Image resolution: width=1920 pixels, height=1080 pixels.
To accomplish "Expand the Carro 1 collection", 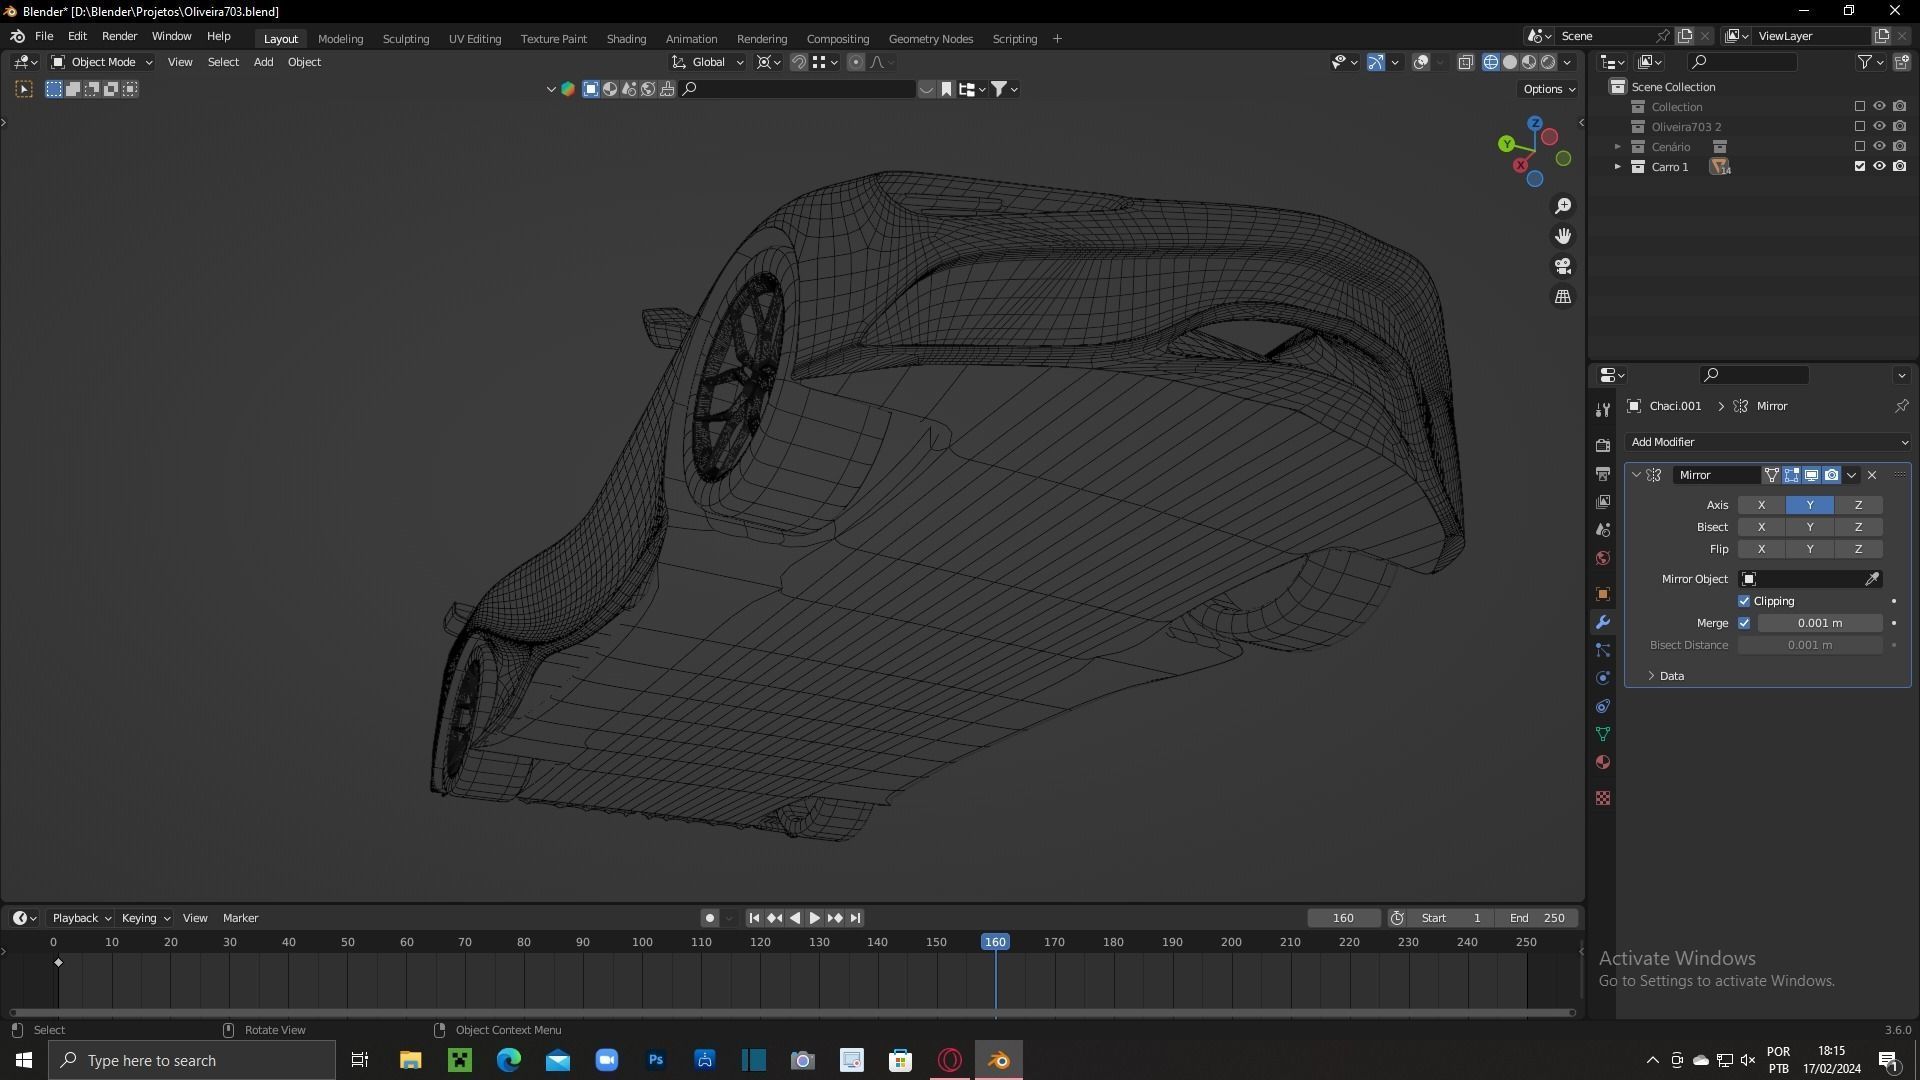I will pos(1617,166).
